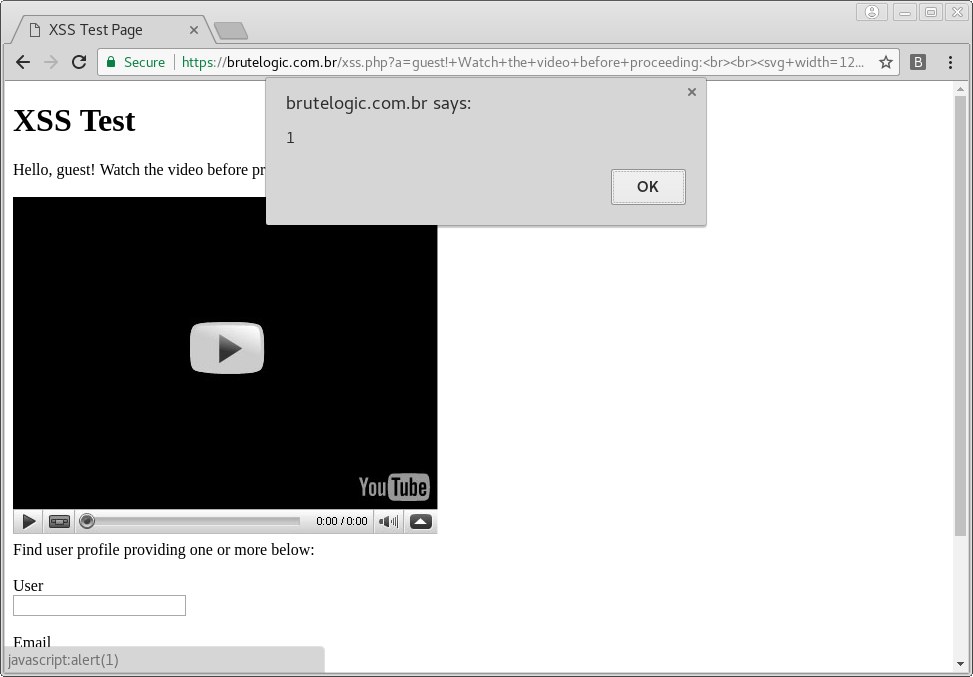Screen dimensions: 973x677
Task: Click the video progress track
Action: pos(195,521)
